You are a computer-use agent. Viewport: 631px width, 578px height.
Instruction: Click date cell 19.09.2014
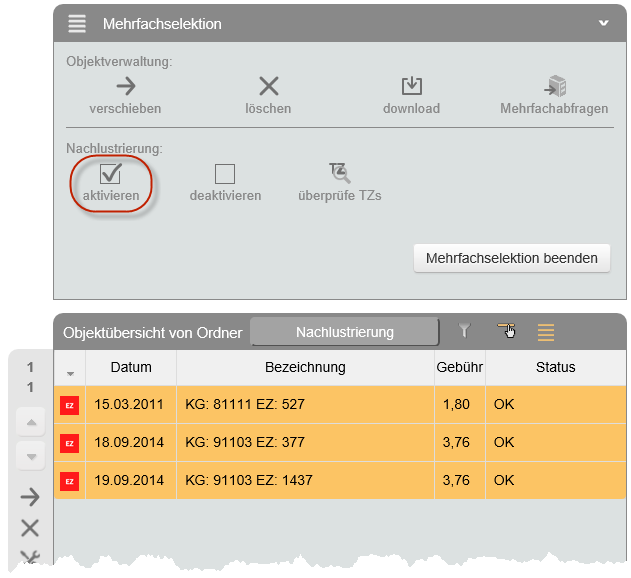pos(129,480)
